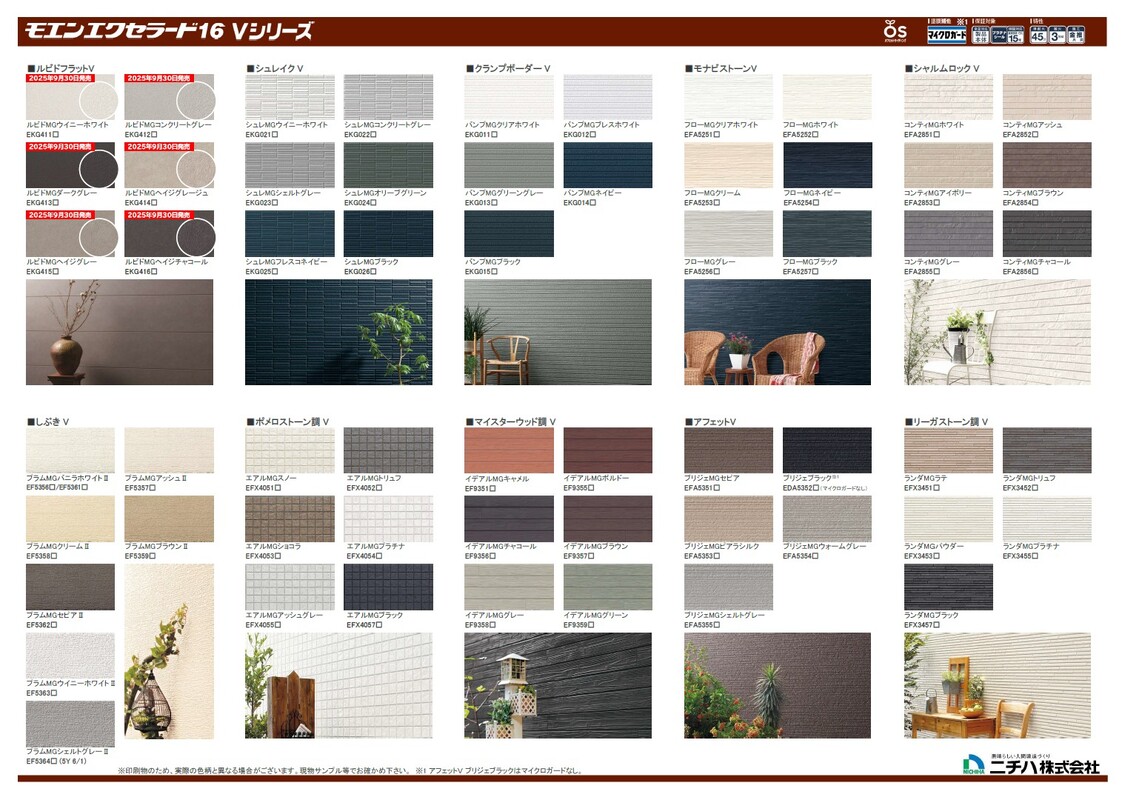
Task: Click the checkbox square after code EFA5251
Action: coord(718,134)
